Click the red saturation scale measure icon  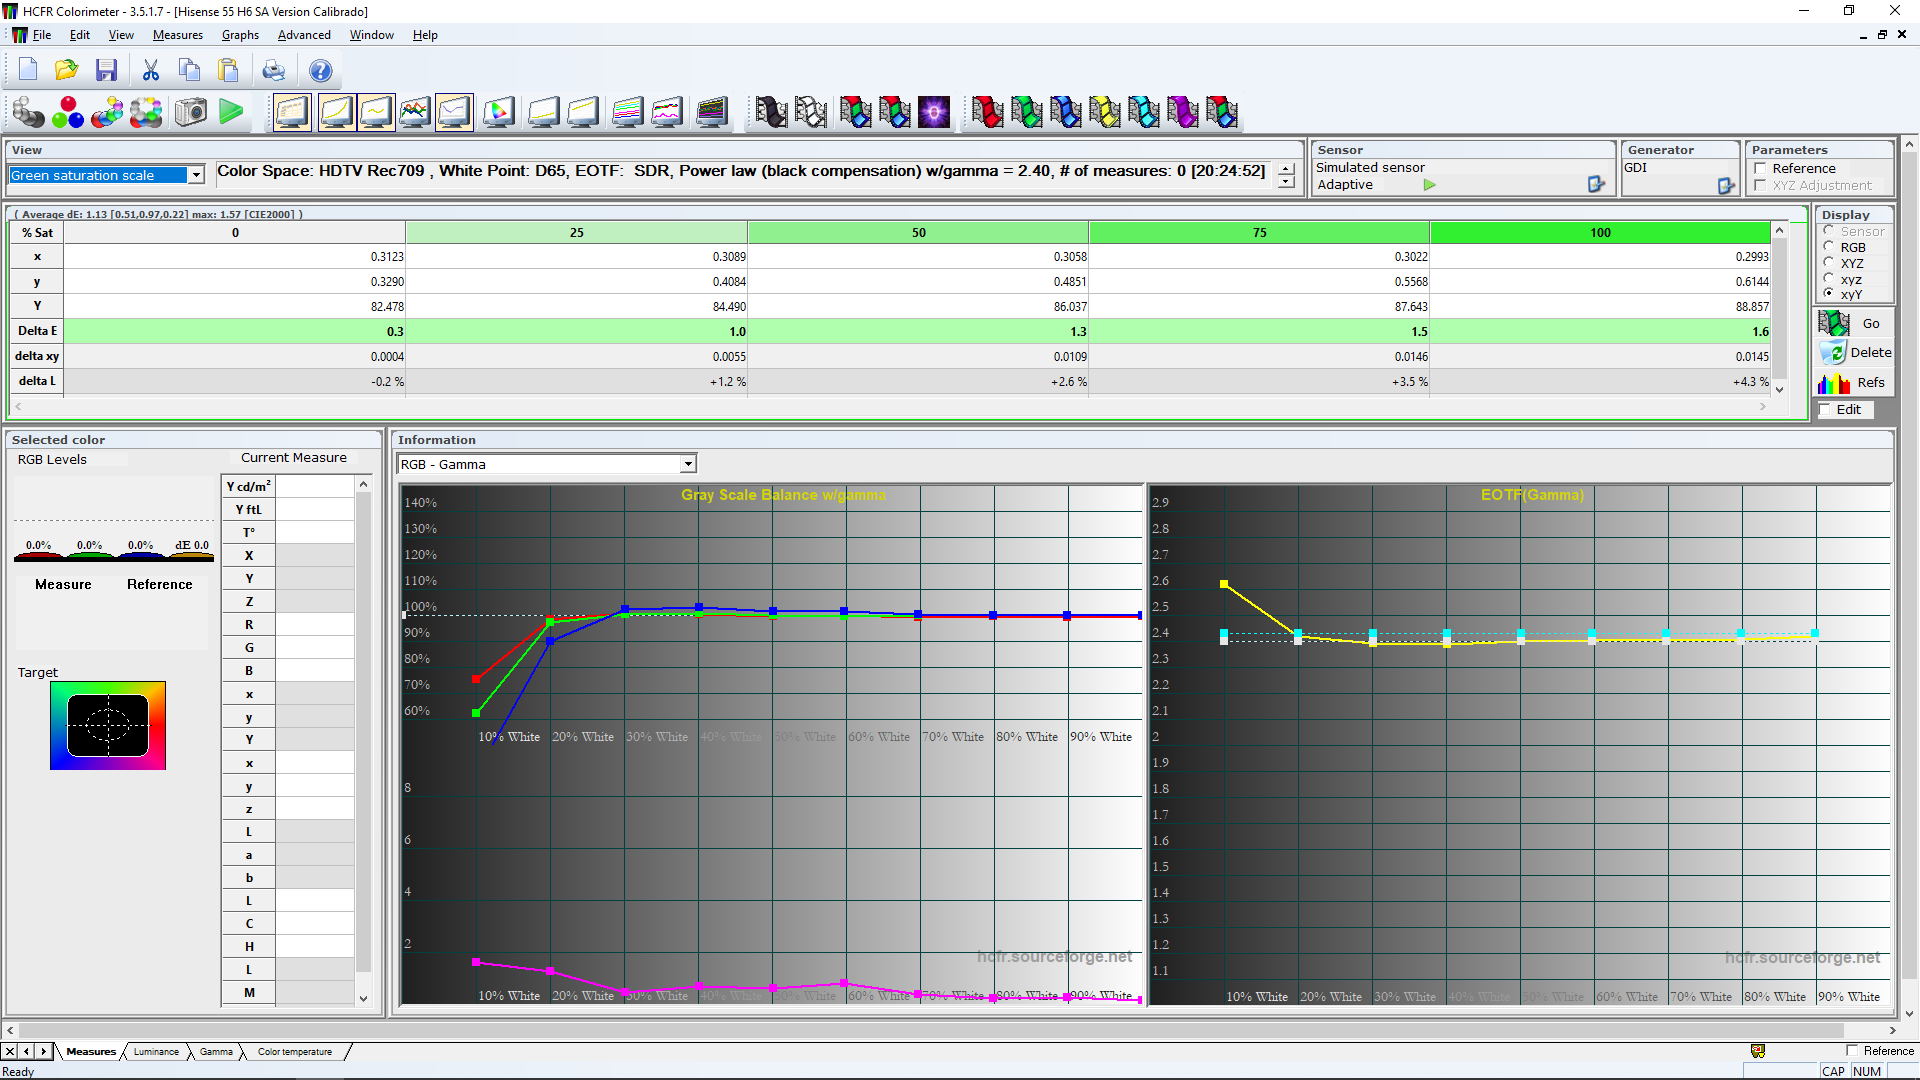coord(986,112)
